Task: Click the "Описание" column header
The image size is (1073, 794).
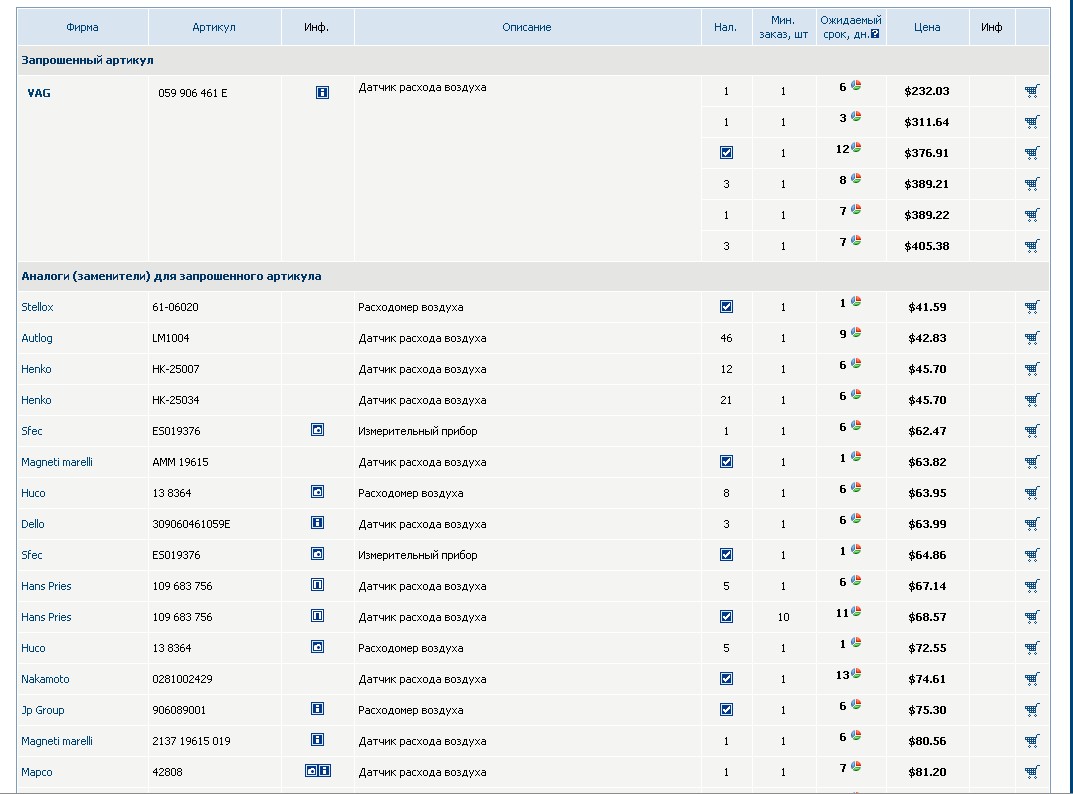Action: pyautogui.click(x=527, y=27)
